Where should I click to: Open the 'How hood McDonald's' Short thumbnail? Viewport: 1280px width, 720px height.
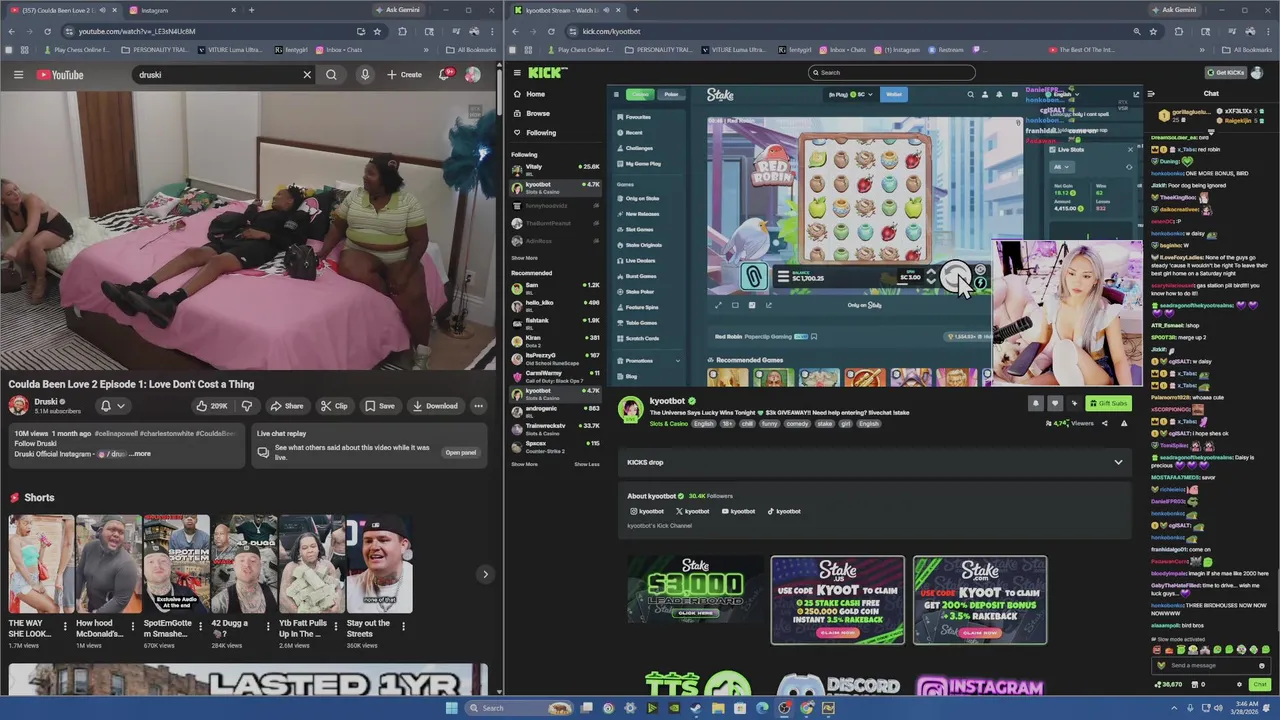(x=108, y=563)
